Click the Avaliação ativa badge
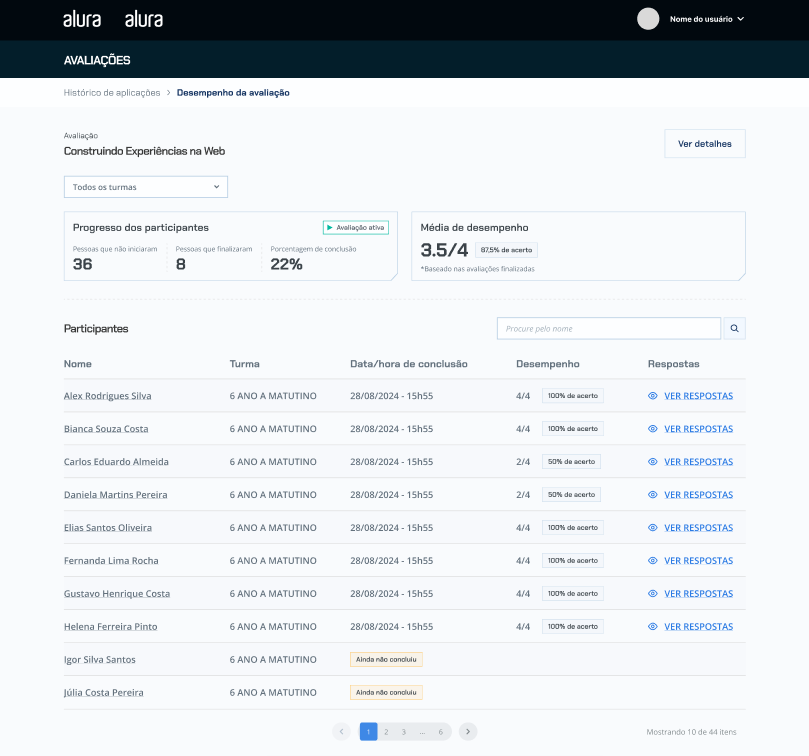809x756 pixels. 356,228
